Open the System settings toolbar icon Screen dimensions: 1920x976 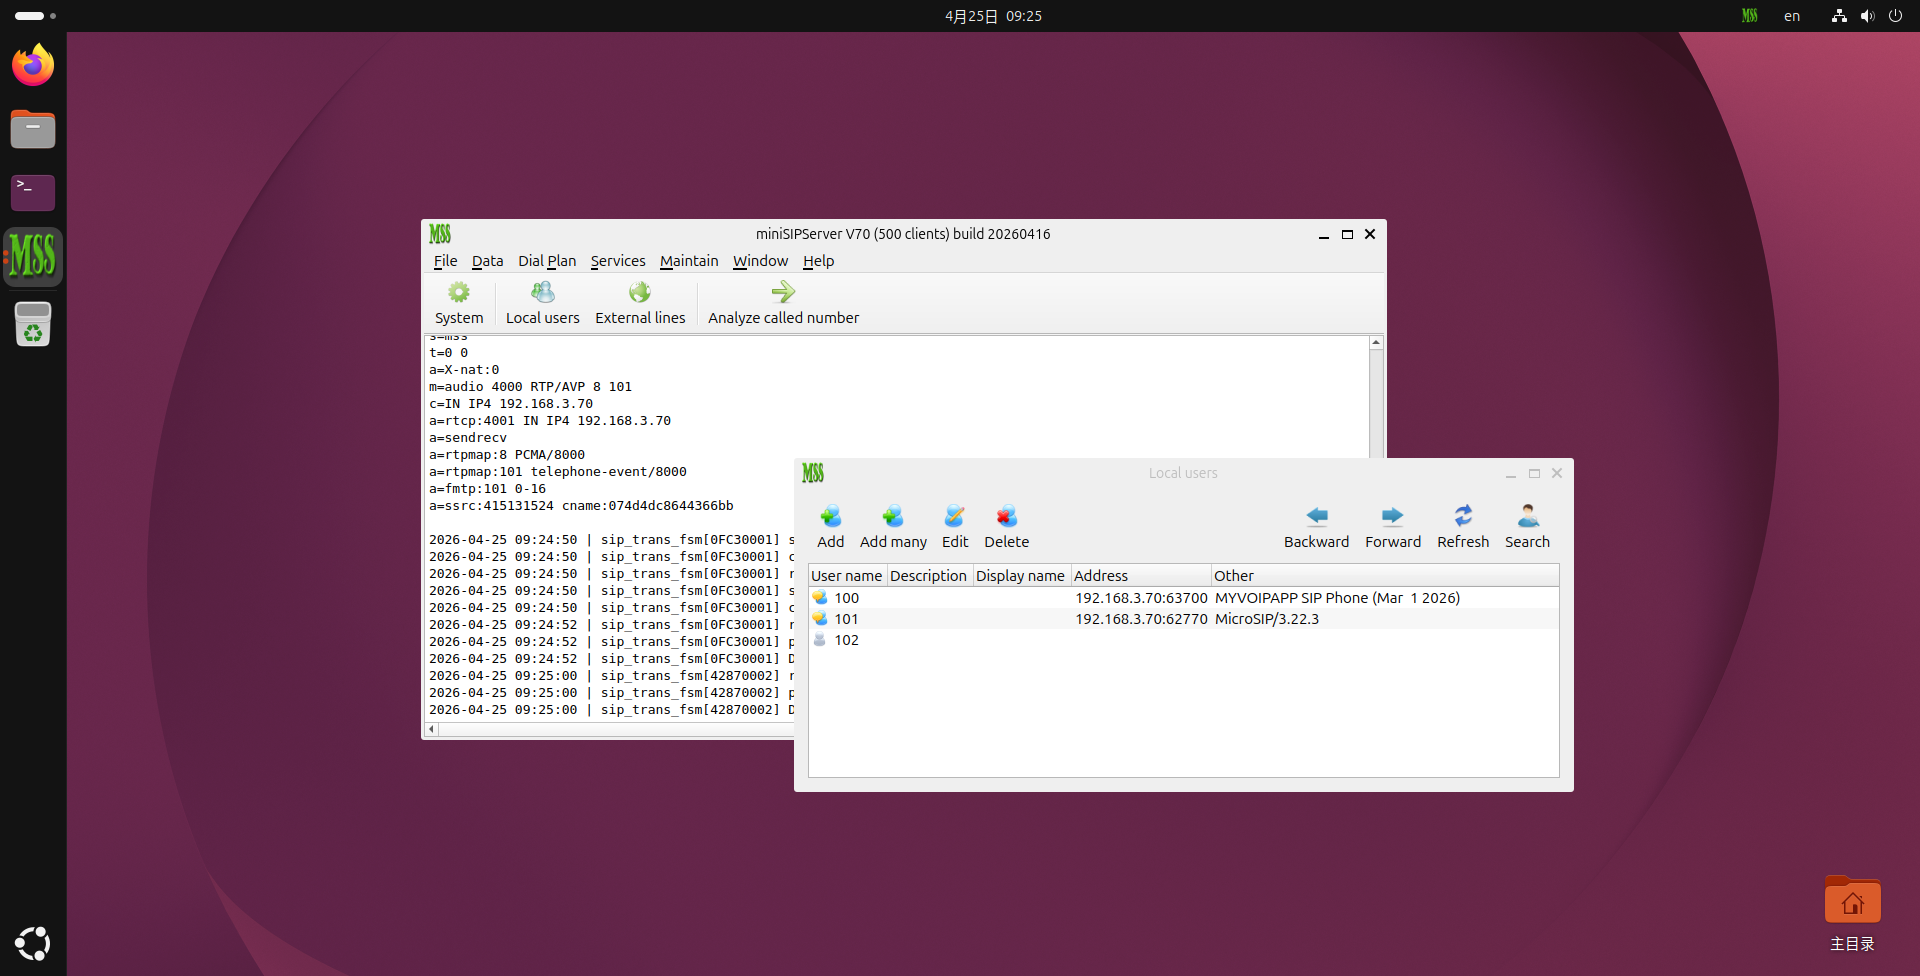pyautogui.click(x=458, y=302)
